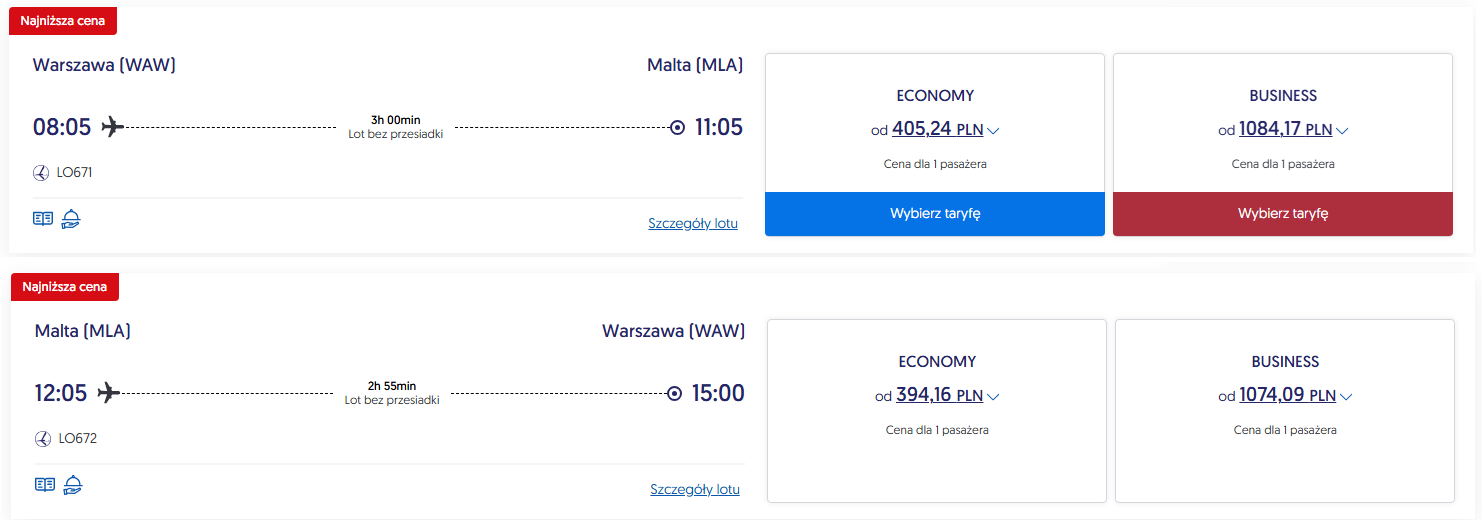Expand Economy price 405,24 PLN chevron
This screenshot has height=520, width=1482.
[993, 131]
